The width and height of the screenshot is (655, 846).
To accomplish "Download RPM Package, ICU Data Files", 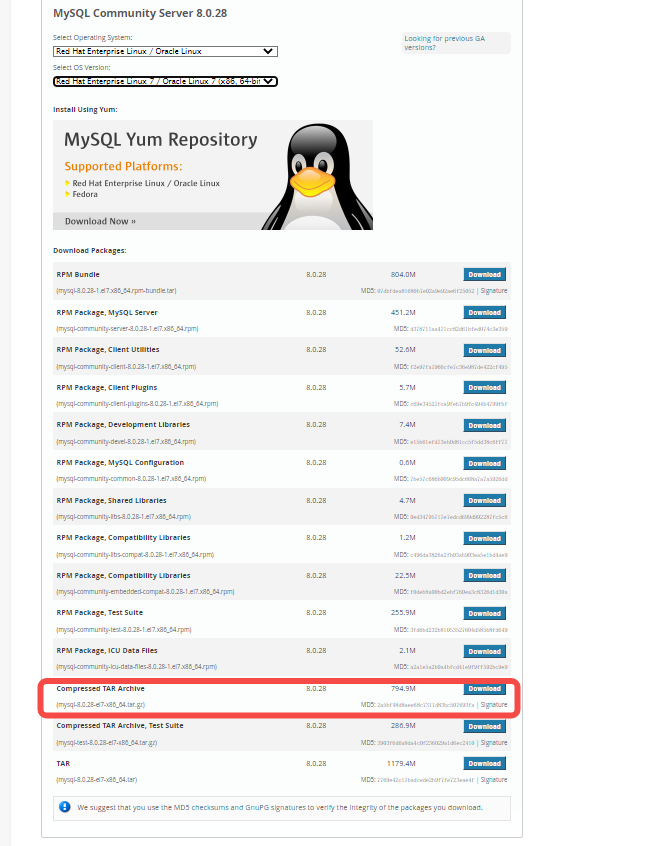I will 485,651.
